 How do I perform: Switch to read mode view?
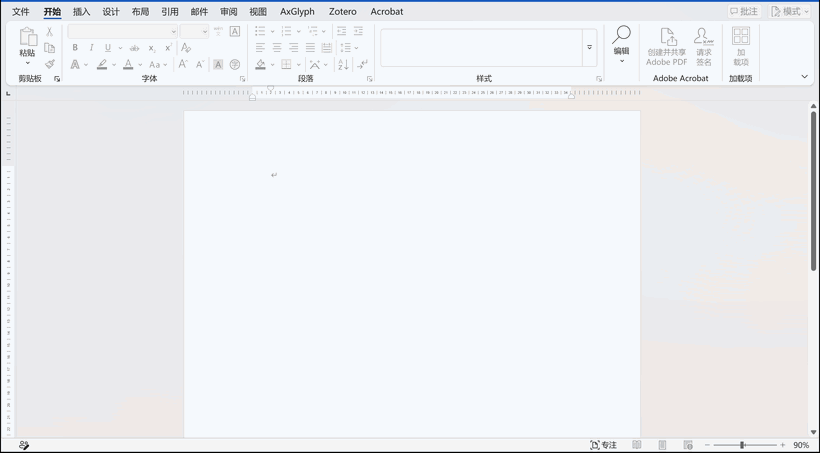tap(636, 445)
